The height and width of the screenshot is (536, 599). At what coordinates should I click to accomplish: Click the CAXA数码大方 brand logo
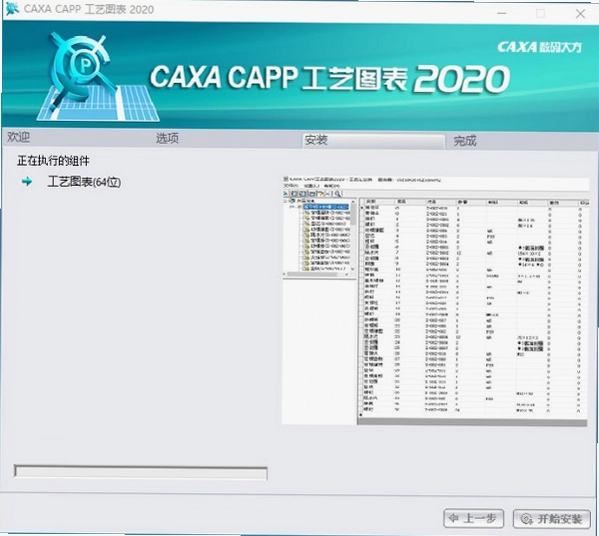point(539,47)
